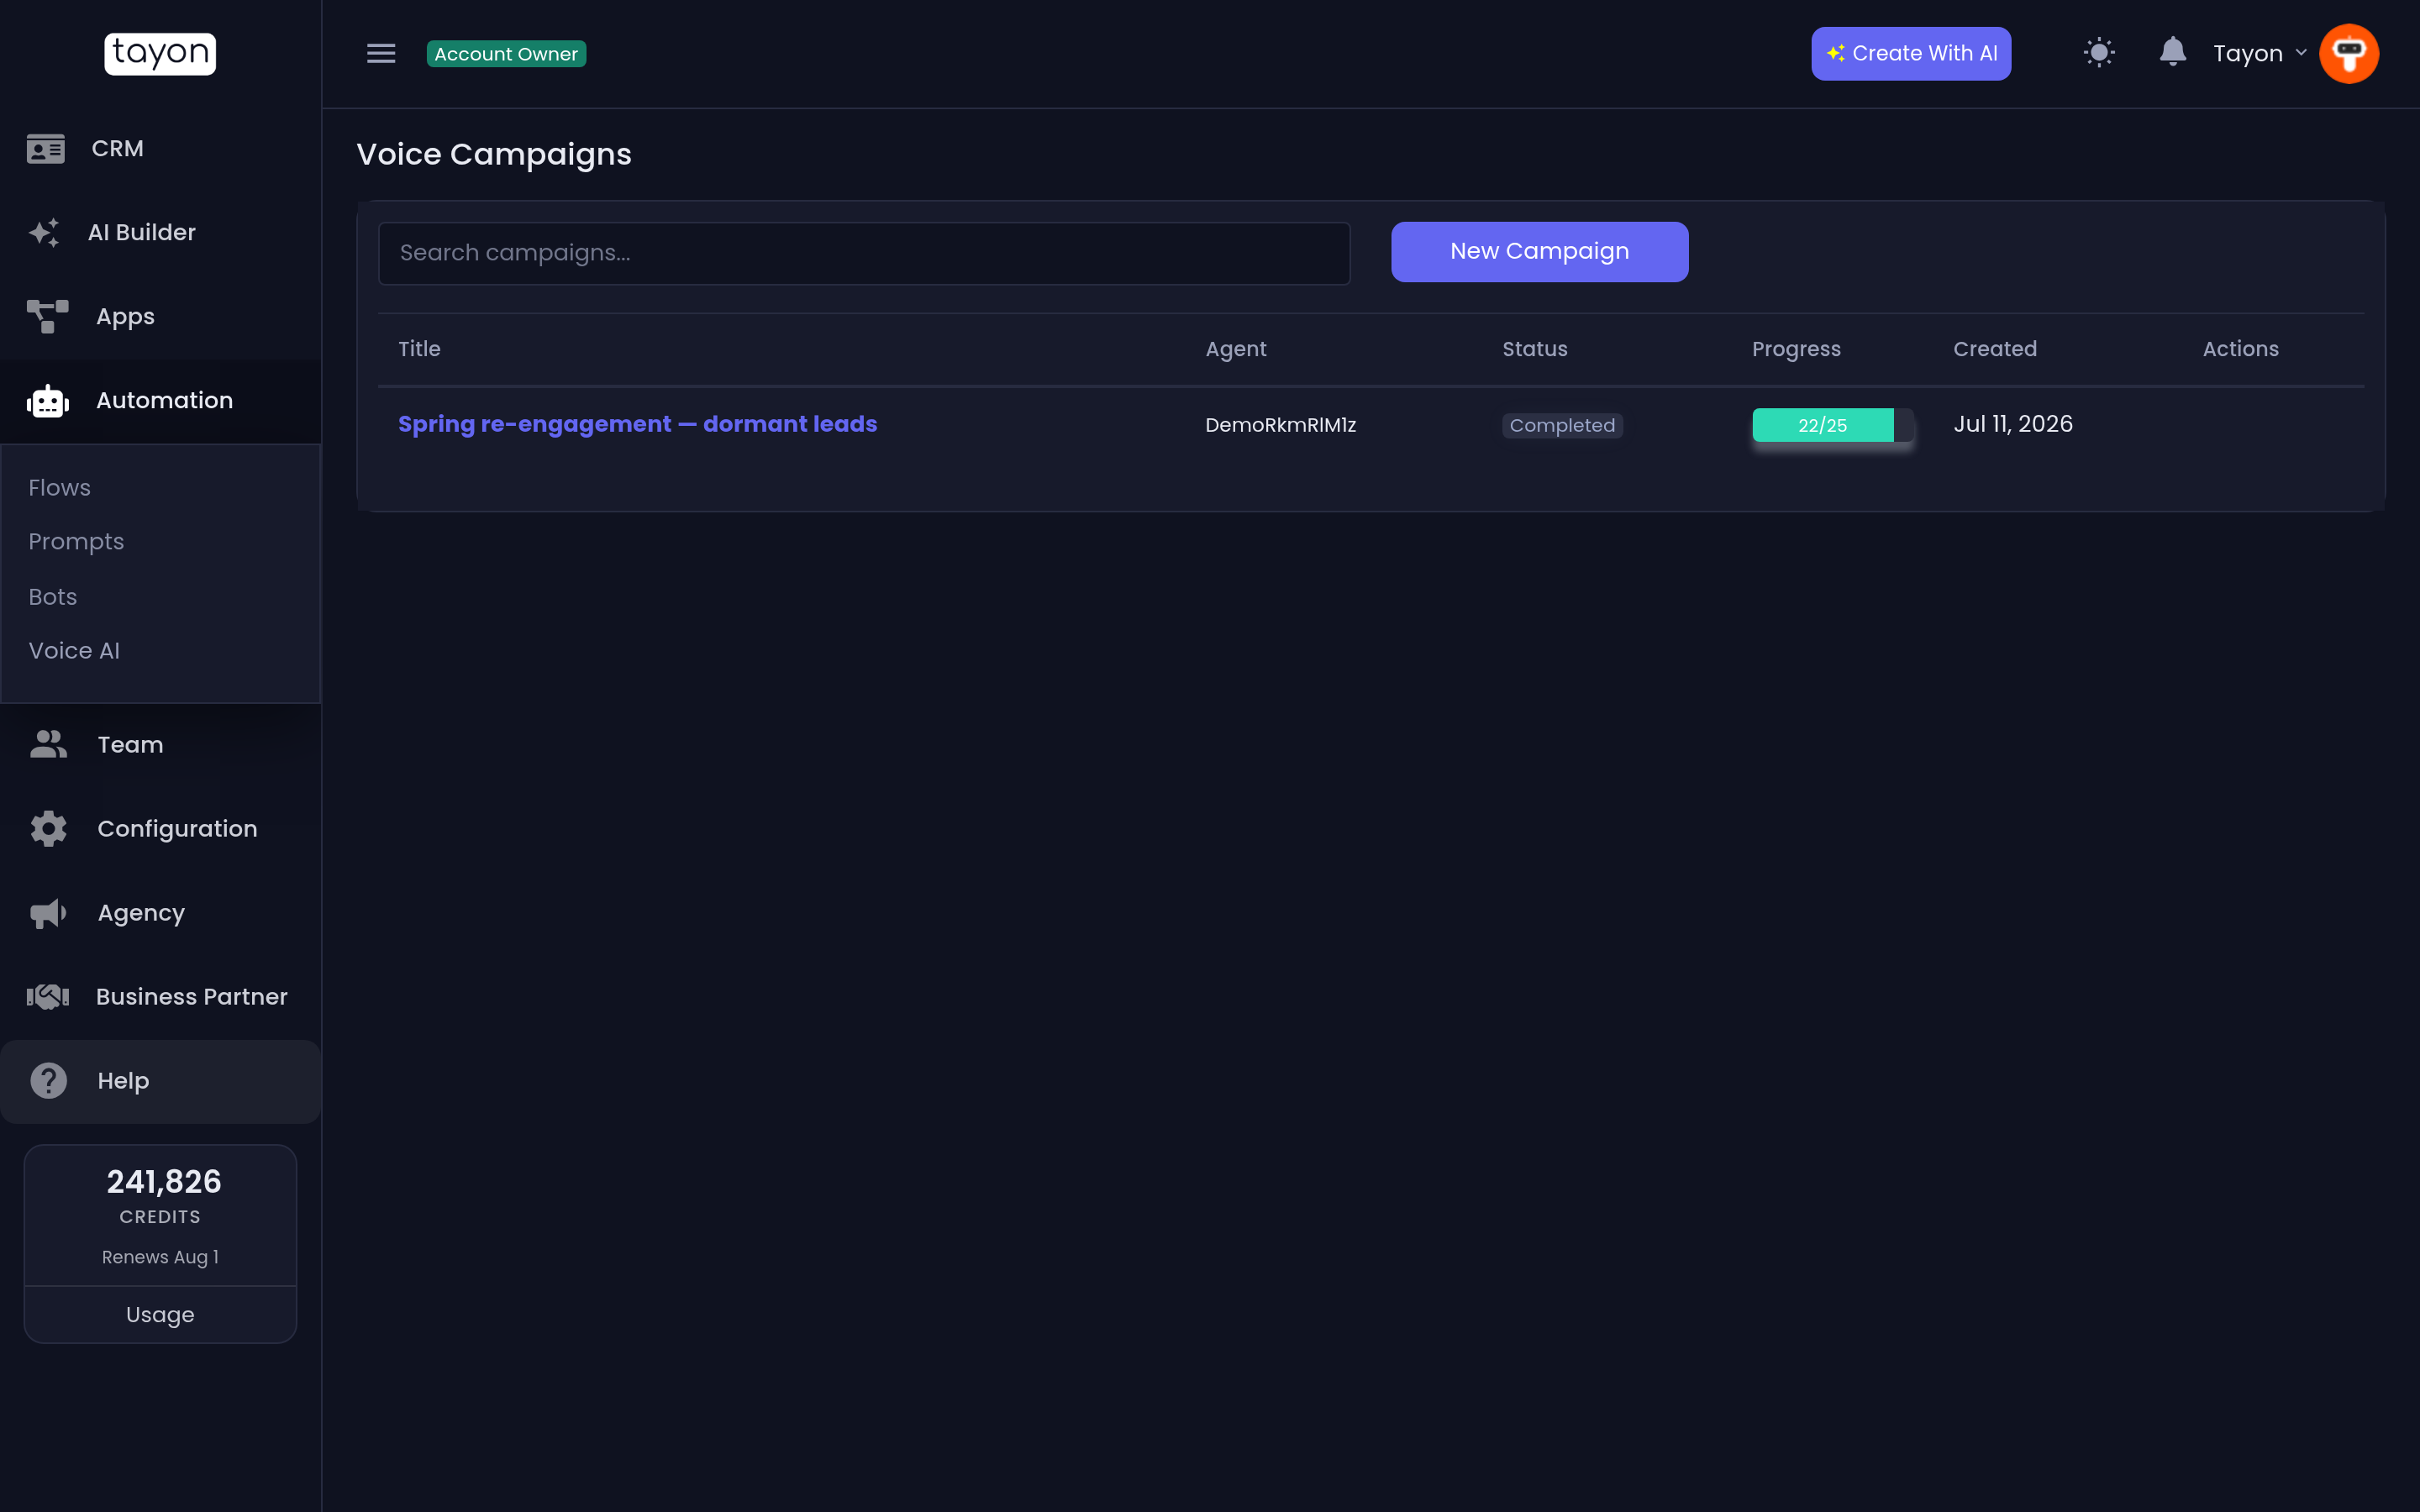Click the Team people icon
2420x1512 pixels.
48,745
